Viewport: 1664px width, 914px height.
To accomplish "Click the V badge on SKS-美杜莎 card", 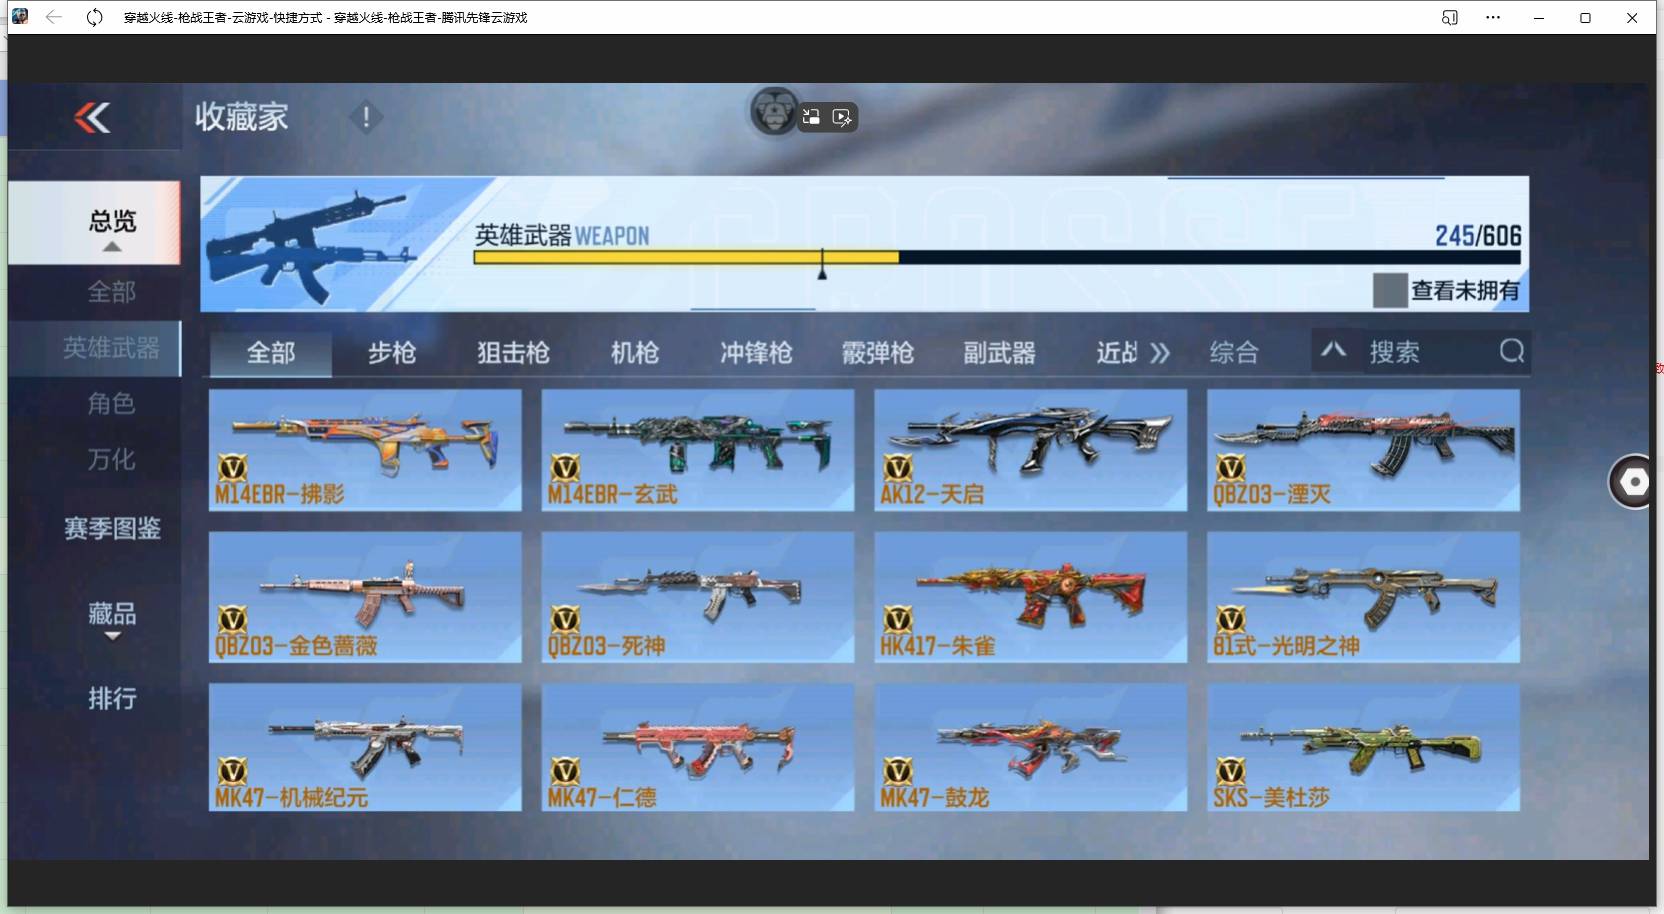I will click(1231, 771).
